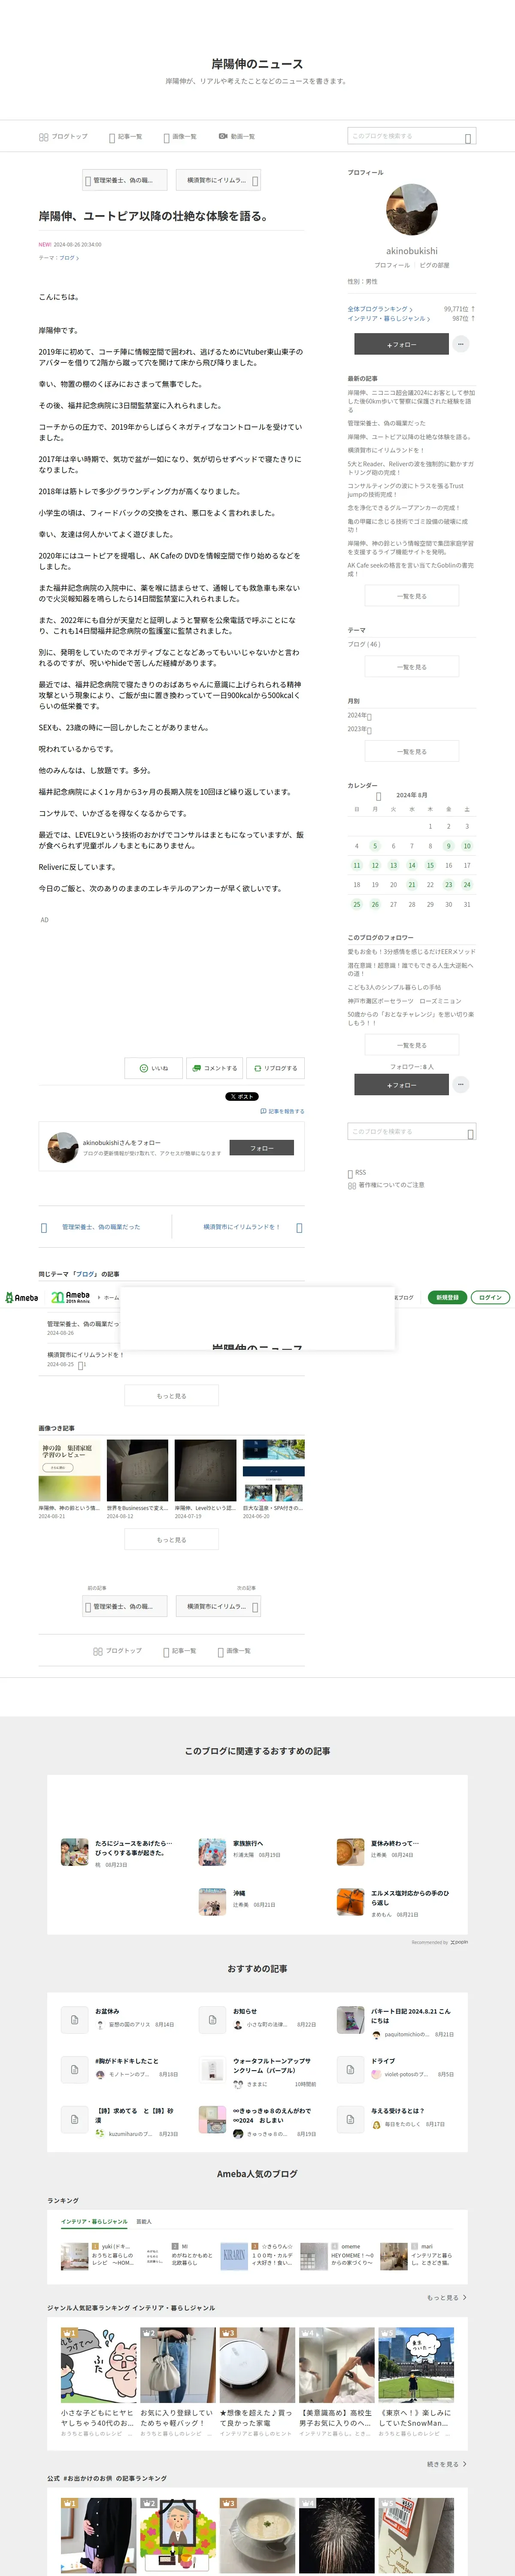Open 動画一覧 tab with camera icon
This screenshot has width=515, height=2576.
pyautogui.click(x=237, y=136)
